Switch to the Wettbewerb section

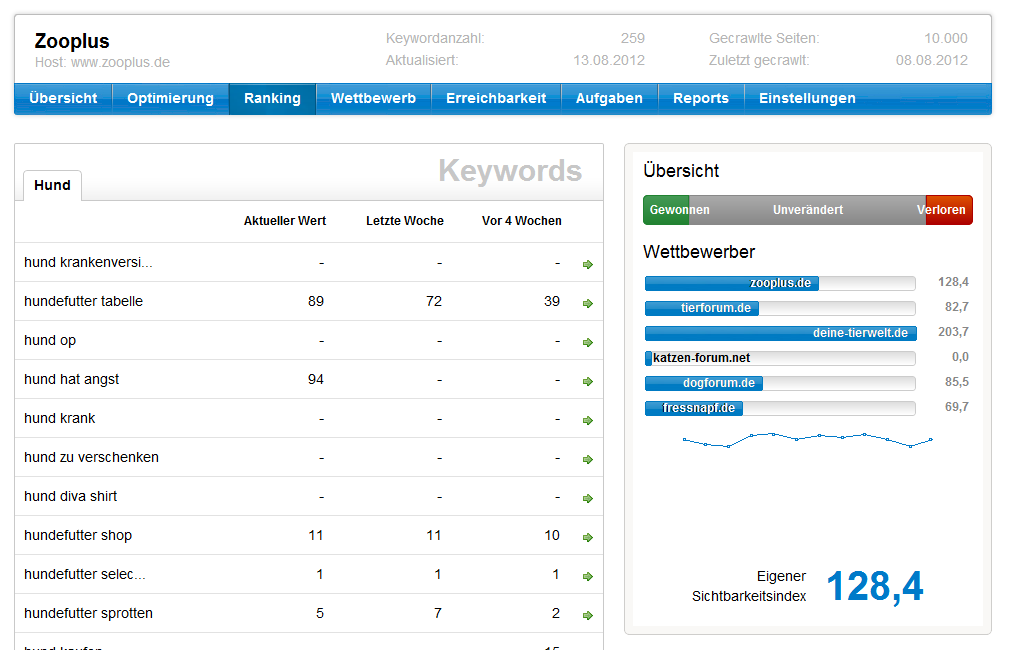(373, 98)
